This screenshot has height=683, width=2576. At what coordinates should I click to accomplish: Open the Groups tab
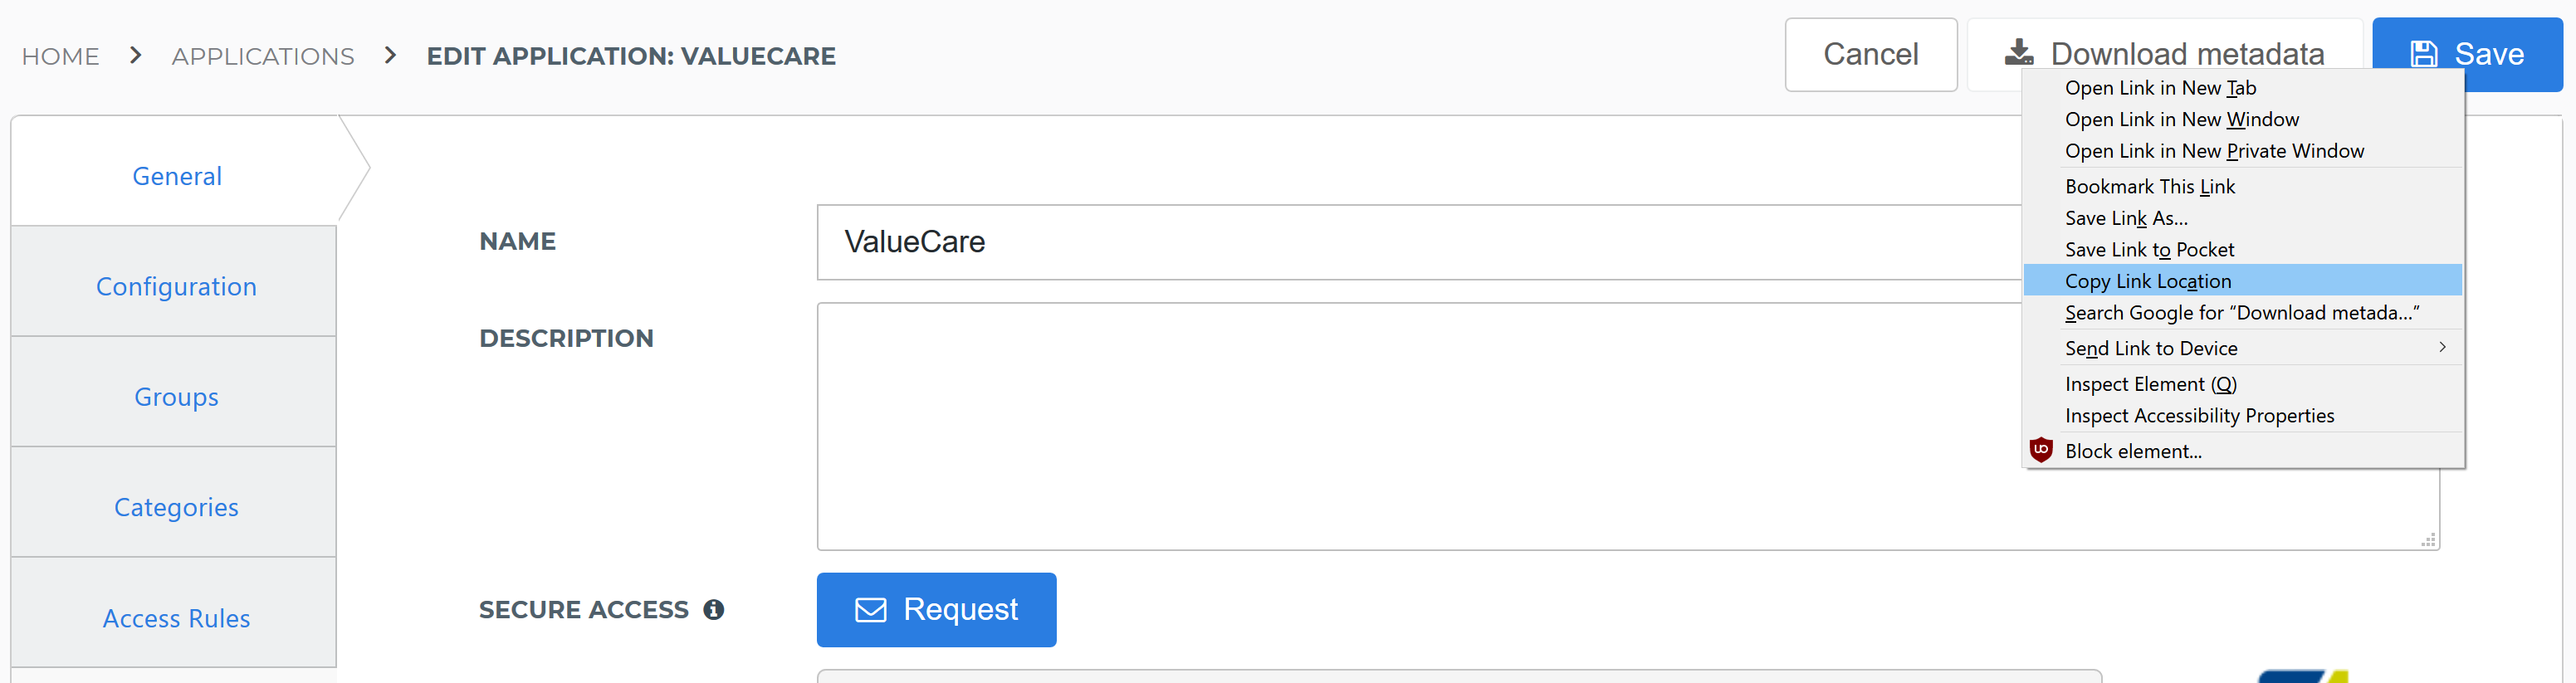click(x=175, y=397)
